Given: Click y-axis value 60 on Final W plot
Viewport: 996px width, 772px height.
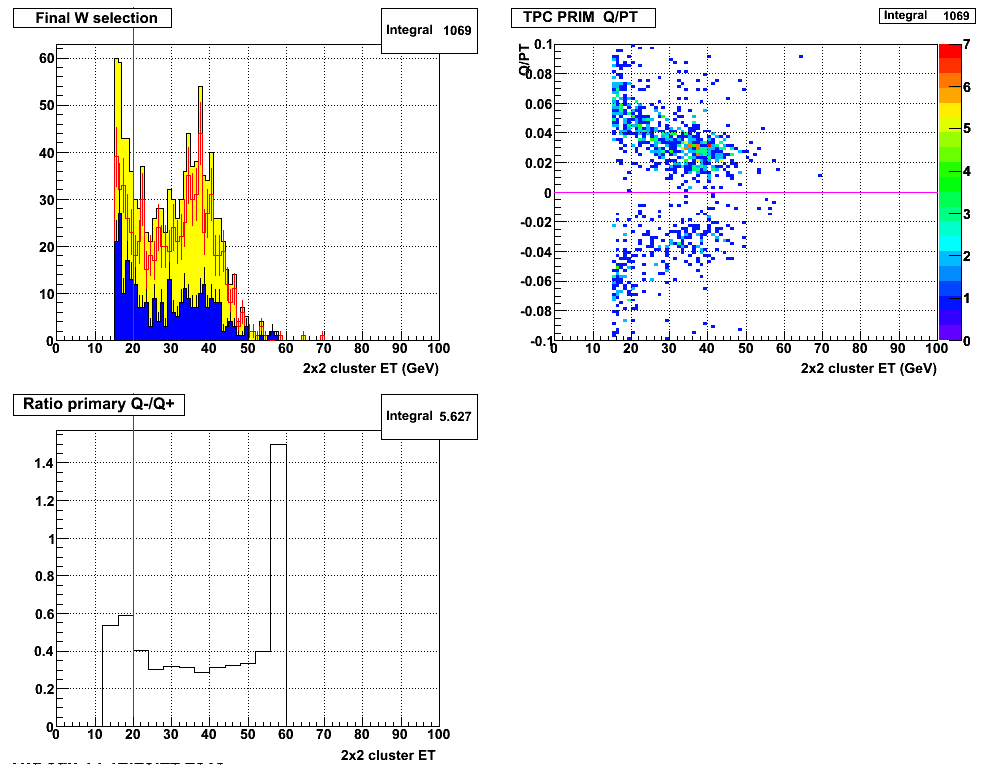Looking at the screenshot, I should (x=46, y=58).
